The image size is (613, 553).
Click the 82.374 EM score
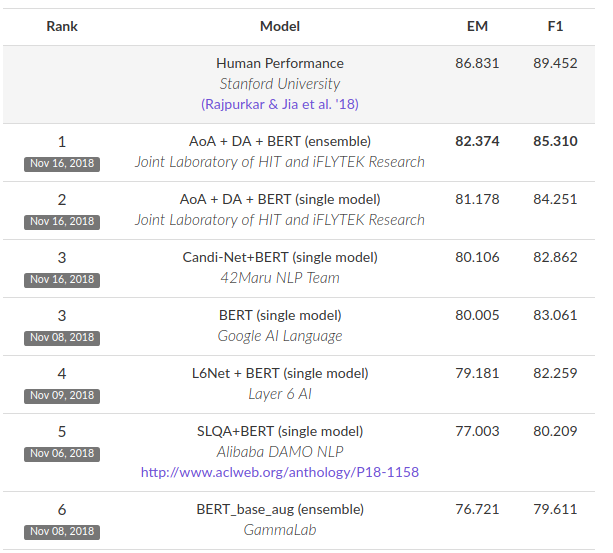point(477,141)
